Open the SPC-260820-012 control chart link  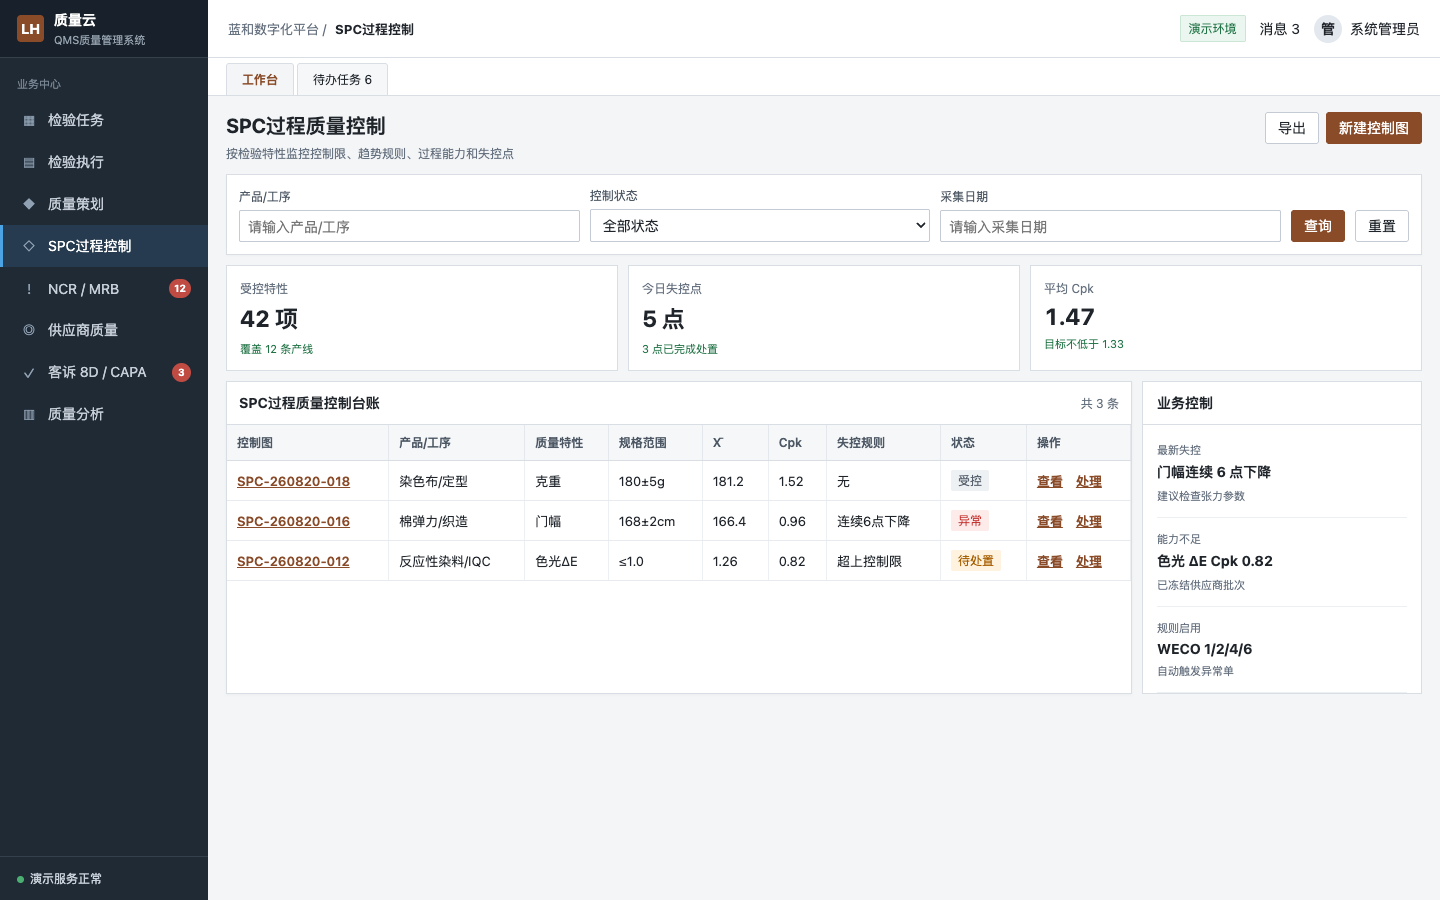pos(293,561)
